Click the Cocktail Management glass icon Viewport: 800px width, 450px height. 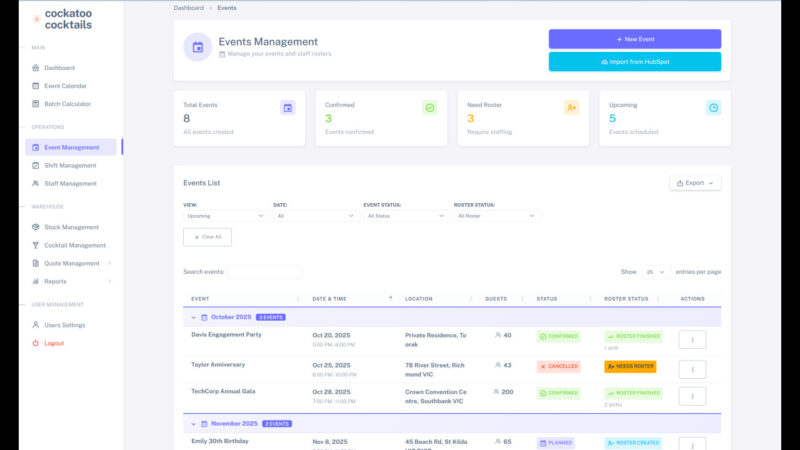[35, 245]
